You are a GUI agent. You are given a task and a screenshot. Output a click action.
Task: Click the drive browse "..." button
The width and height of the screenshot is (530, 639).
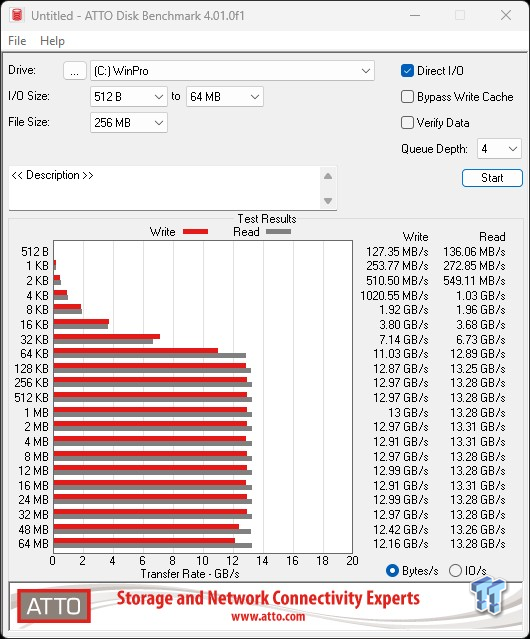click(x=75, y=71)
